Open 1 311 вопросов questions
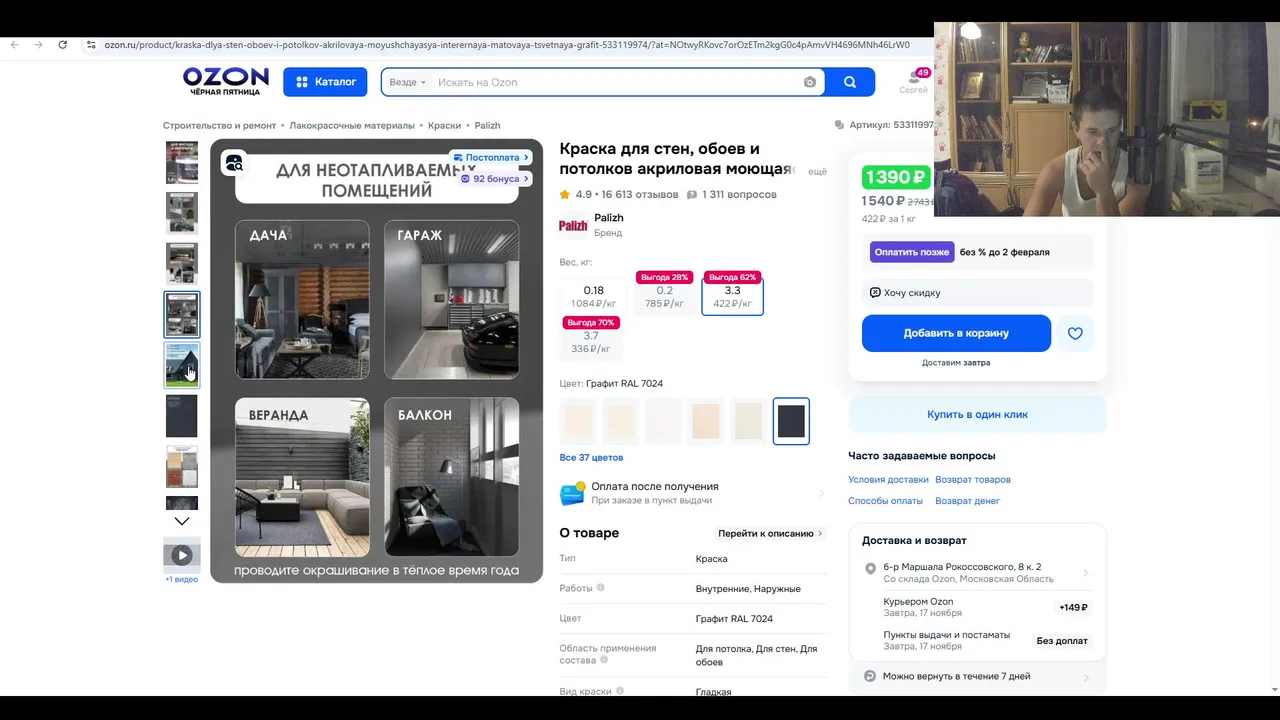The width and height of the screenshot is (1280, 720). pyautogui.click(x=739, y=195)
